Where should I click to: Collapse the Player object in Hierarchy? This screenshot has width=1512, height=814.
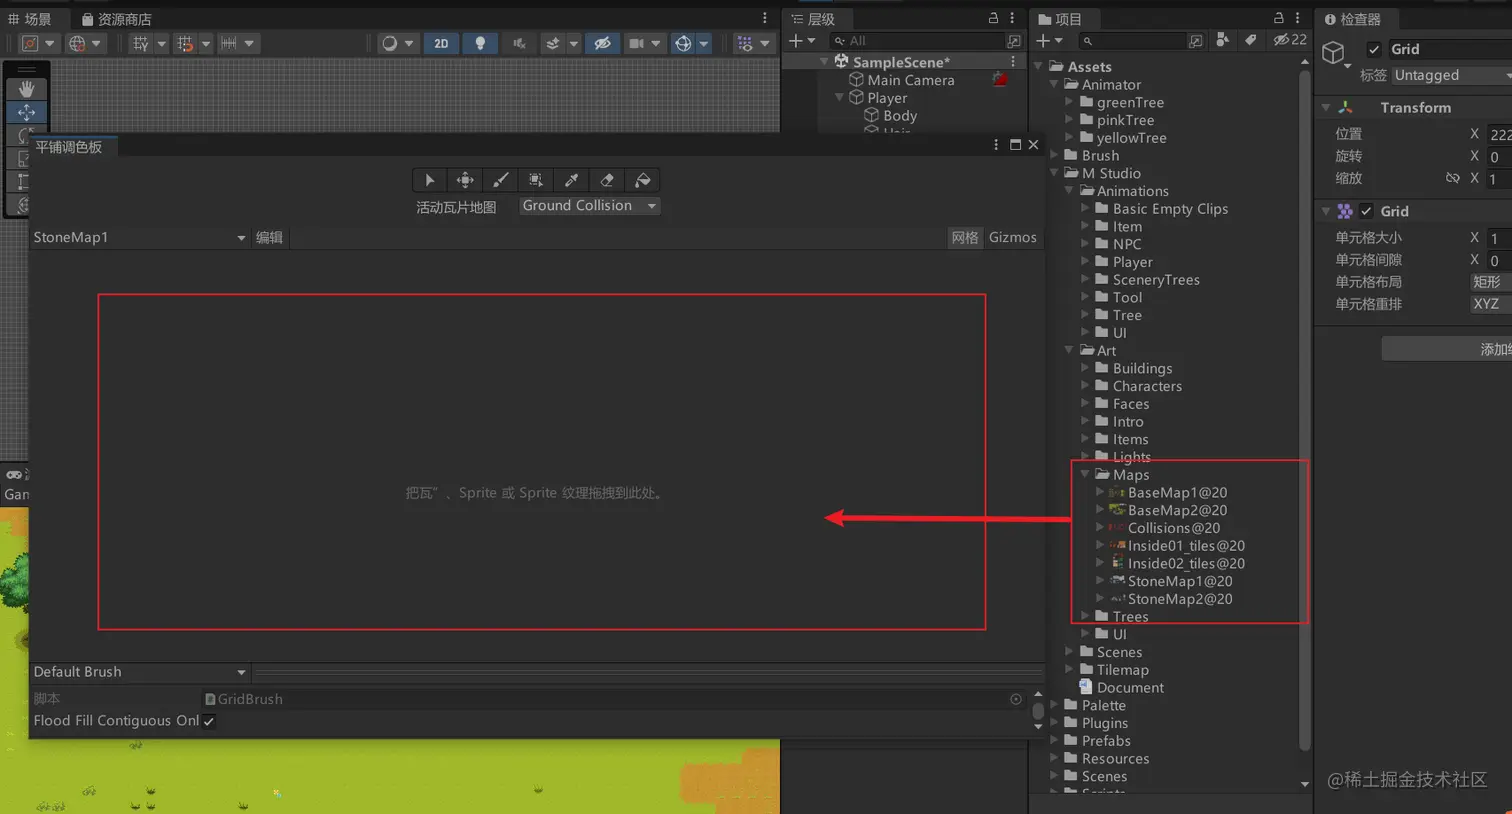[839, 98]
